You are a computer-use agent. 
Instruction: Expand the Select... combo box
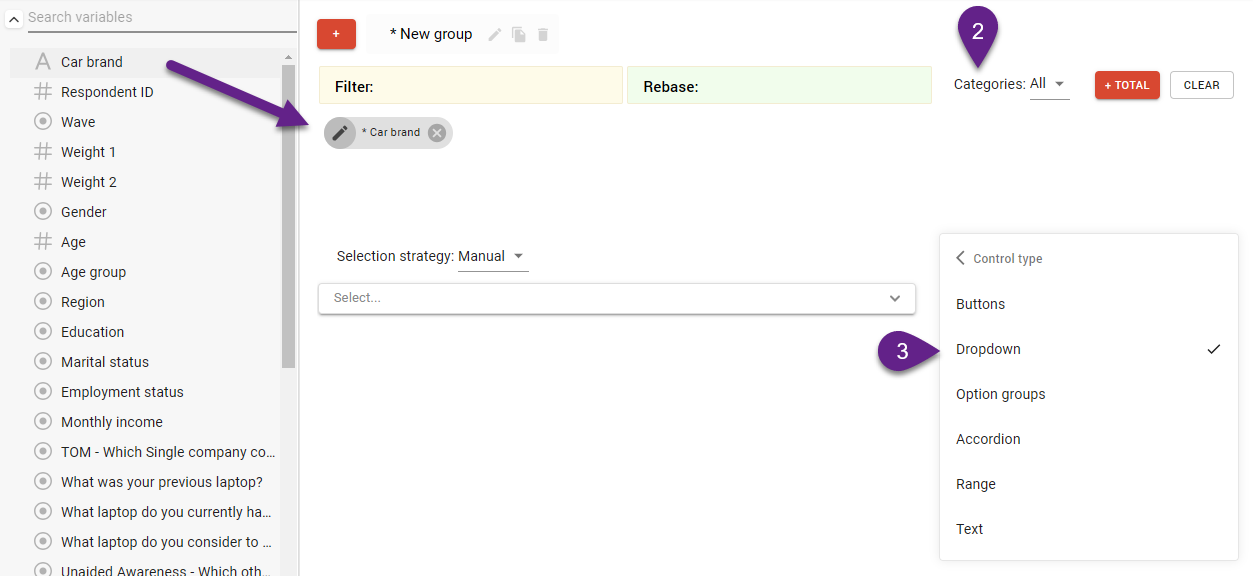tap(616, 298)
